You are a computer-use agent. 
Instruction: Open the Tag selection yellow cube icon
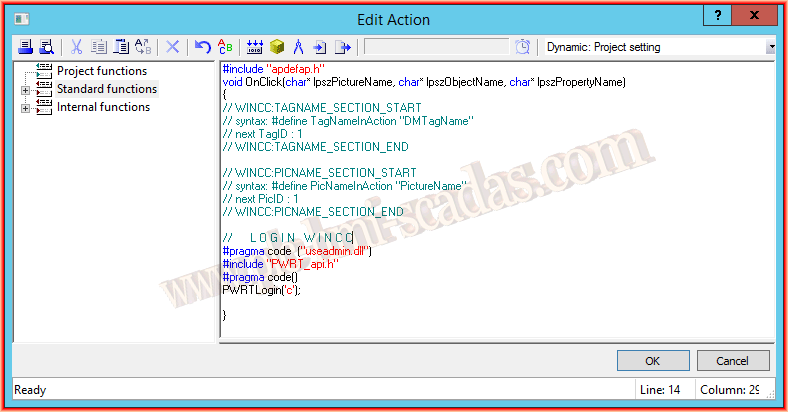coord(277,47)
